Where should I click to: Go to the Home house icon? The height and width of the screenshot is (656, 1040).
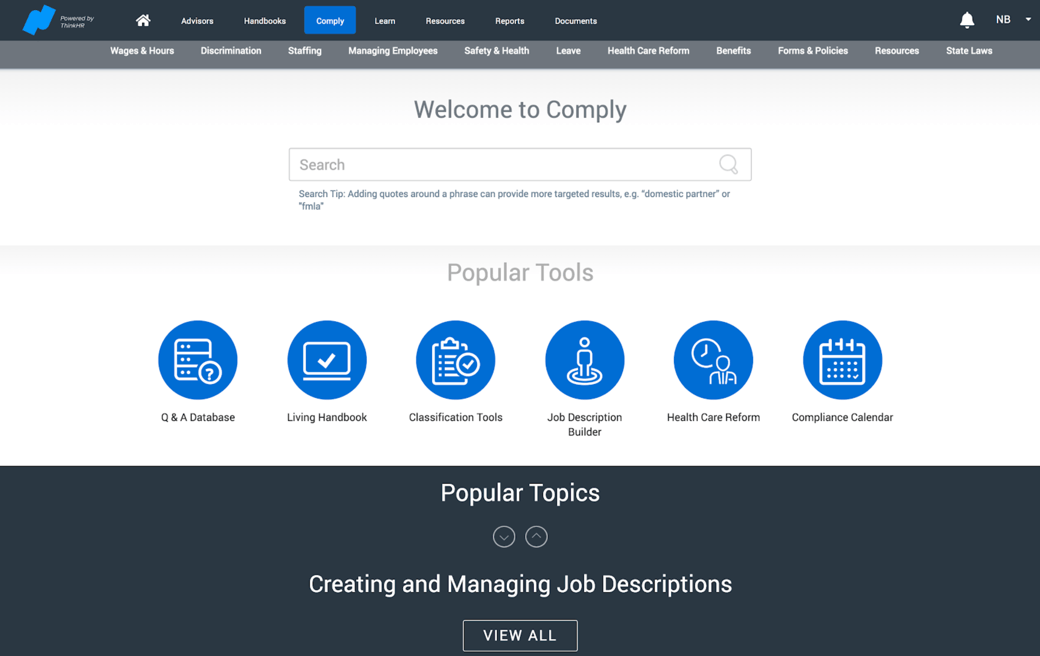click(x=143, y=21)
